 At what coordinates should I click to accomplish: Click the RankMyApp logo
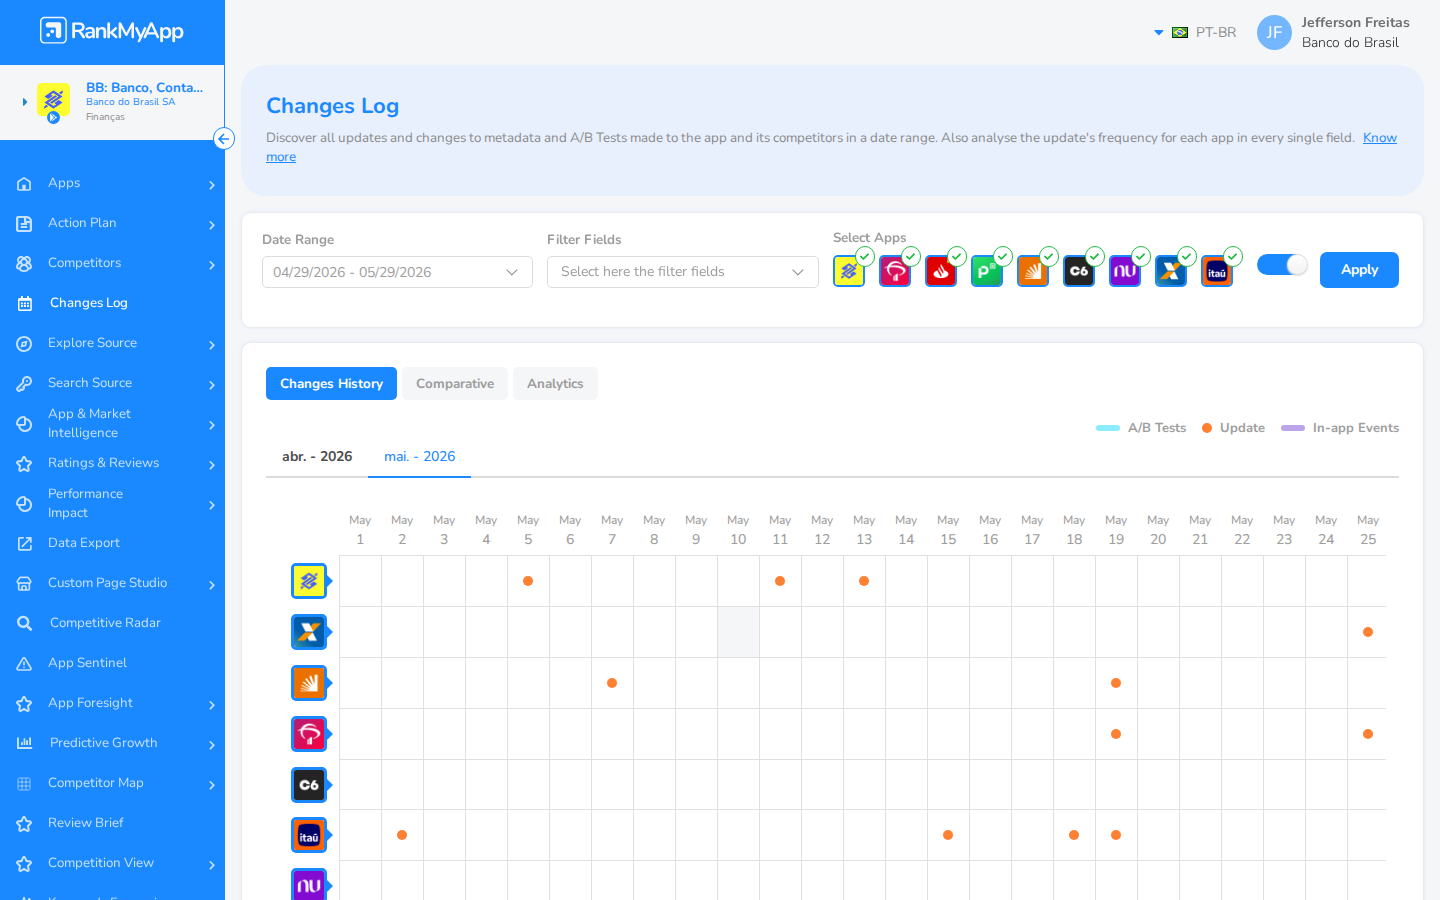coord(112,31)
